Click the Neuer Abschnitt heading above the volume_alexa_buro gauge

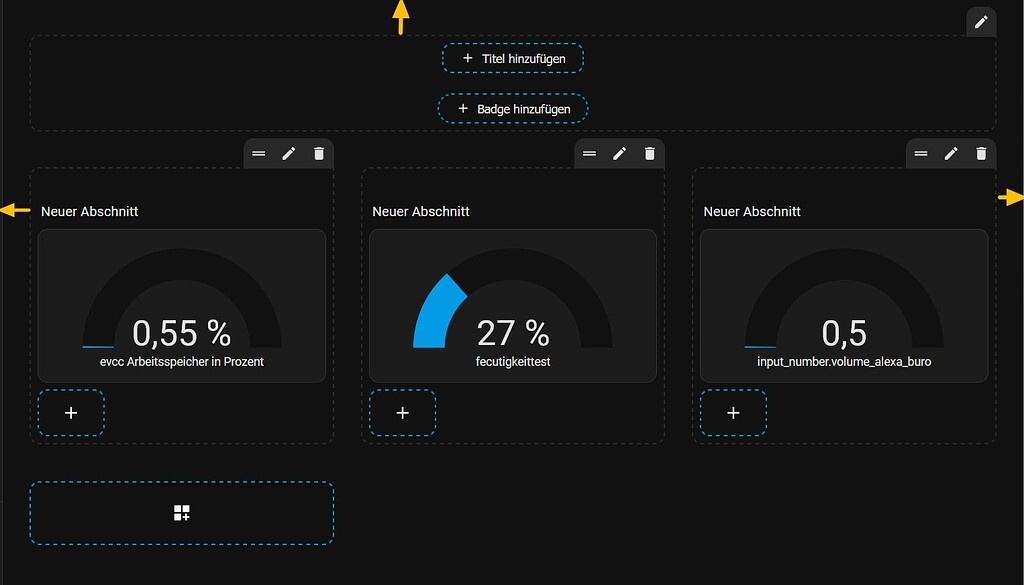tap(752, 212)
